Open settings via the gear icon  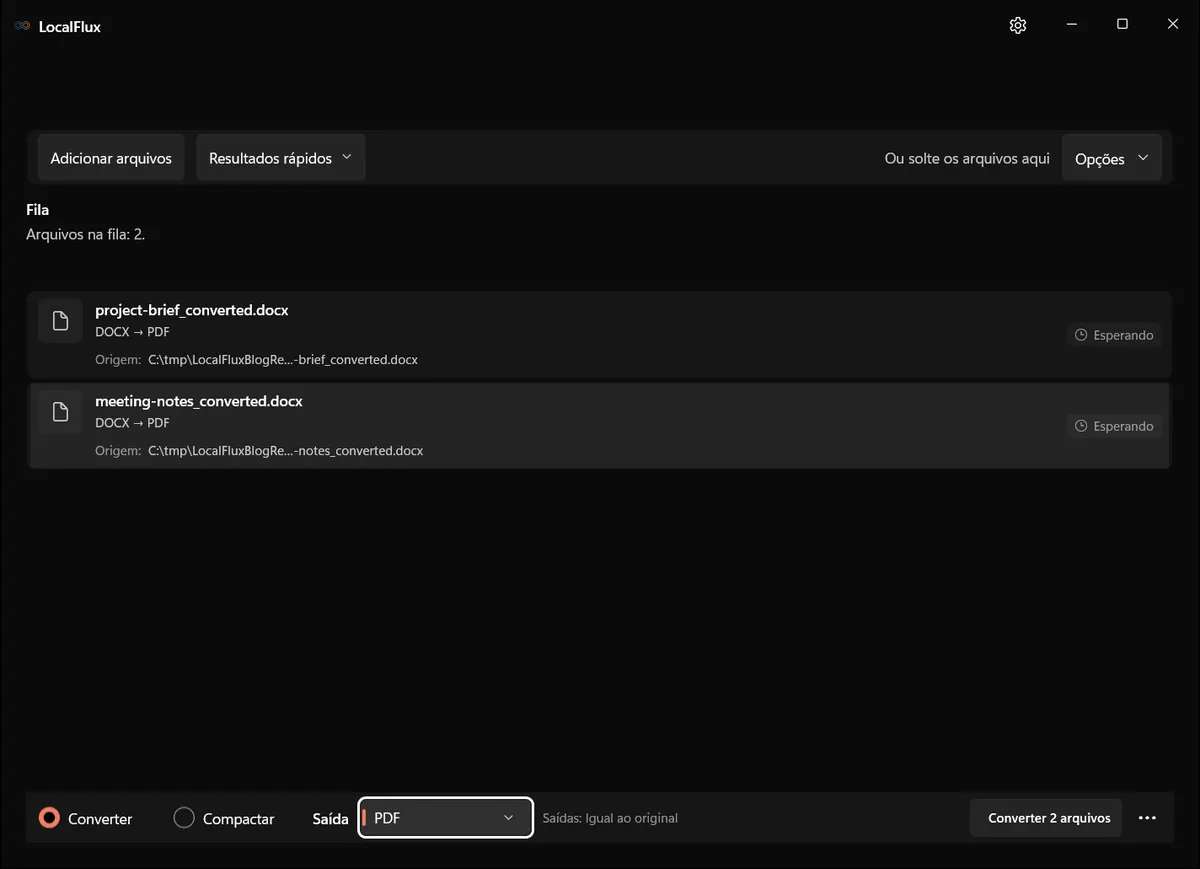point(1018,26)
